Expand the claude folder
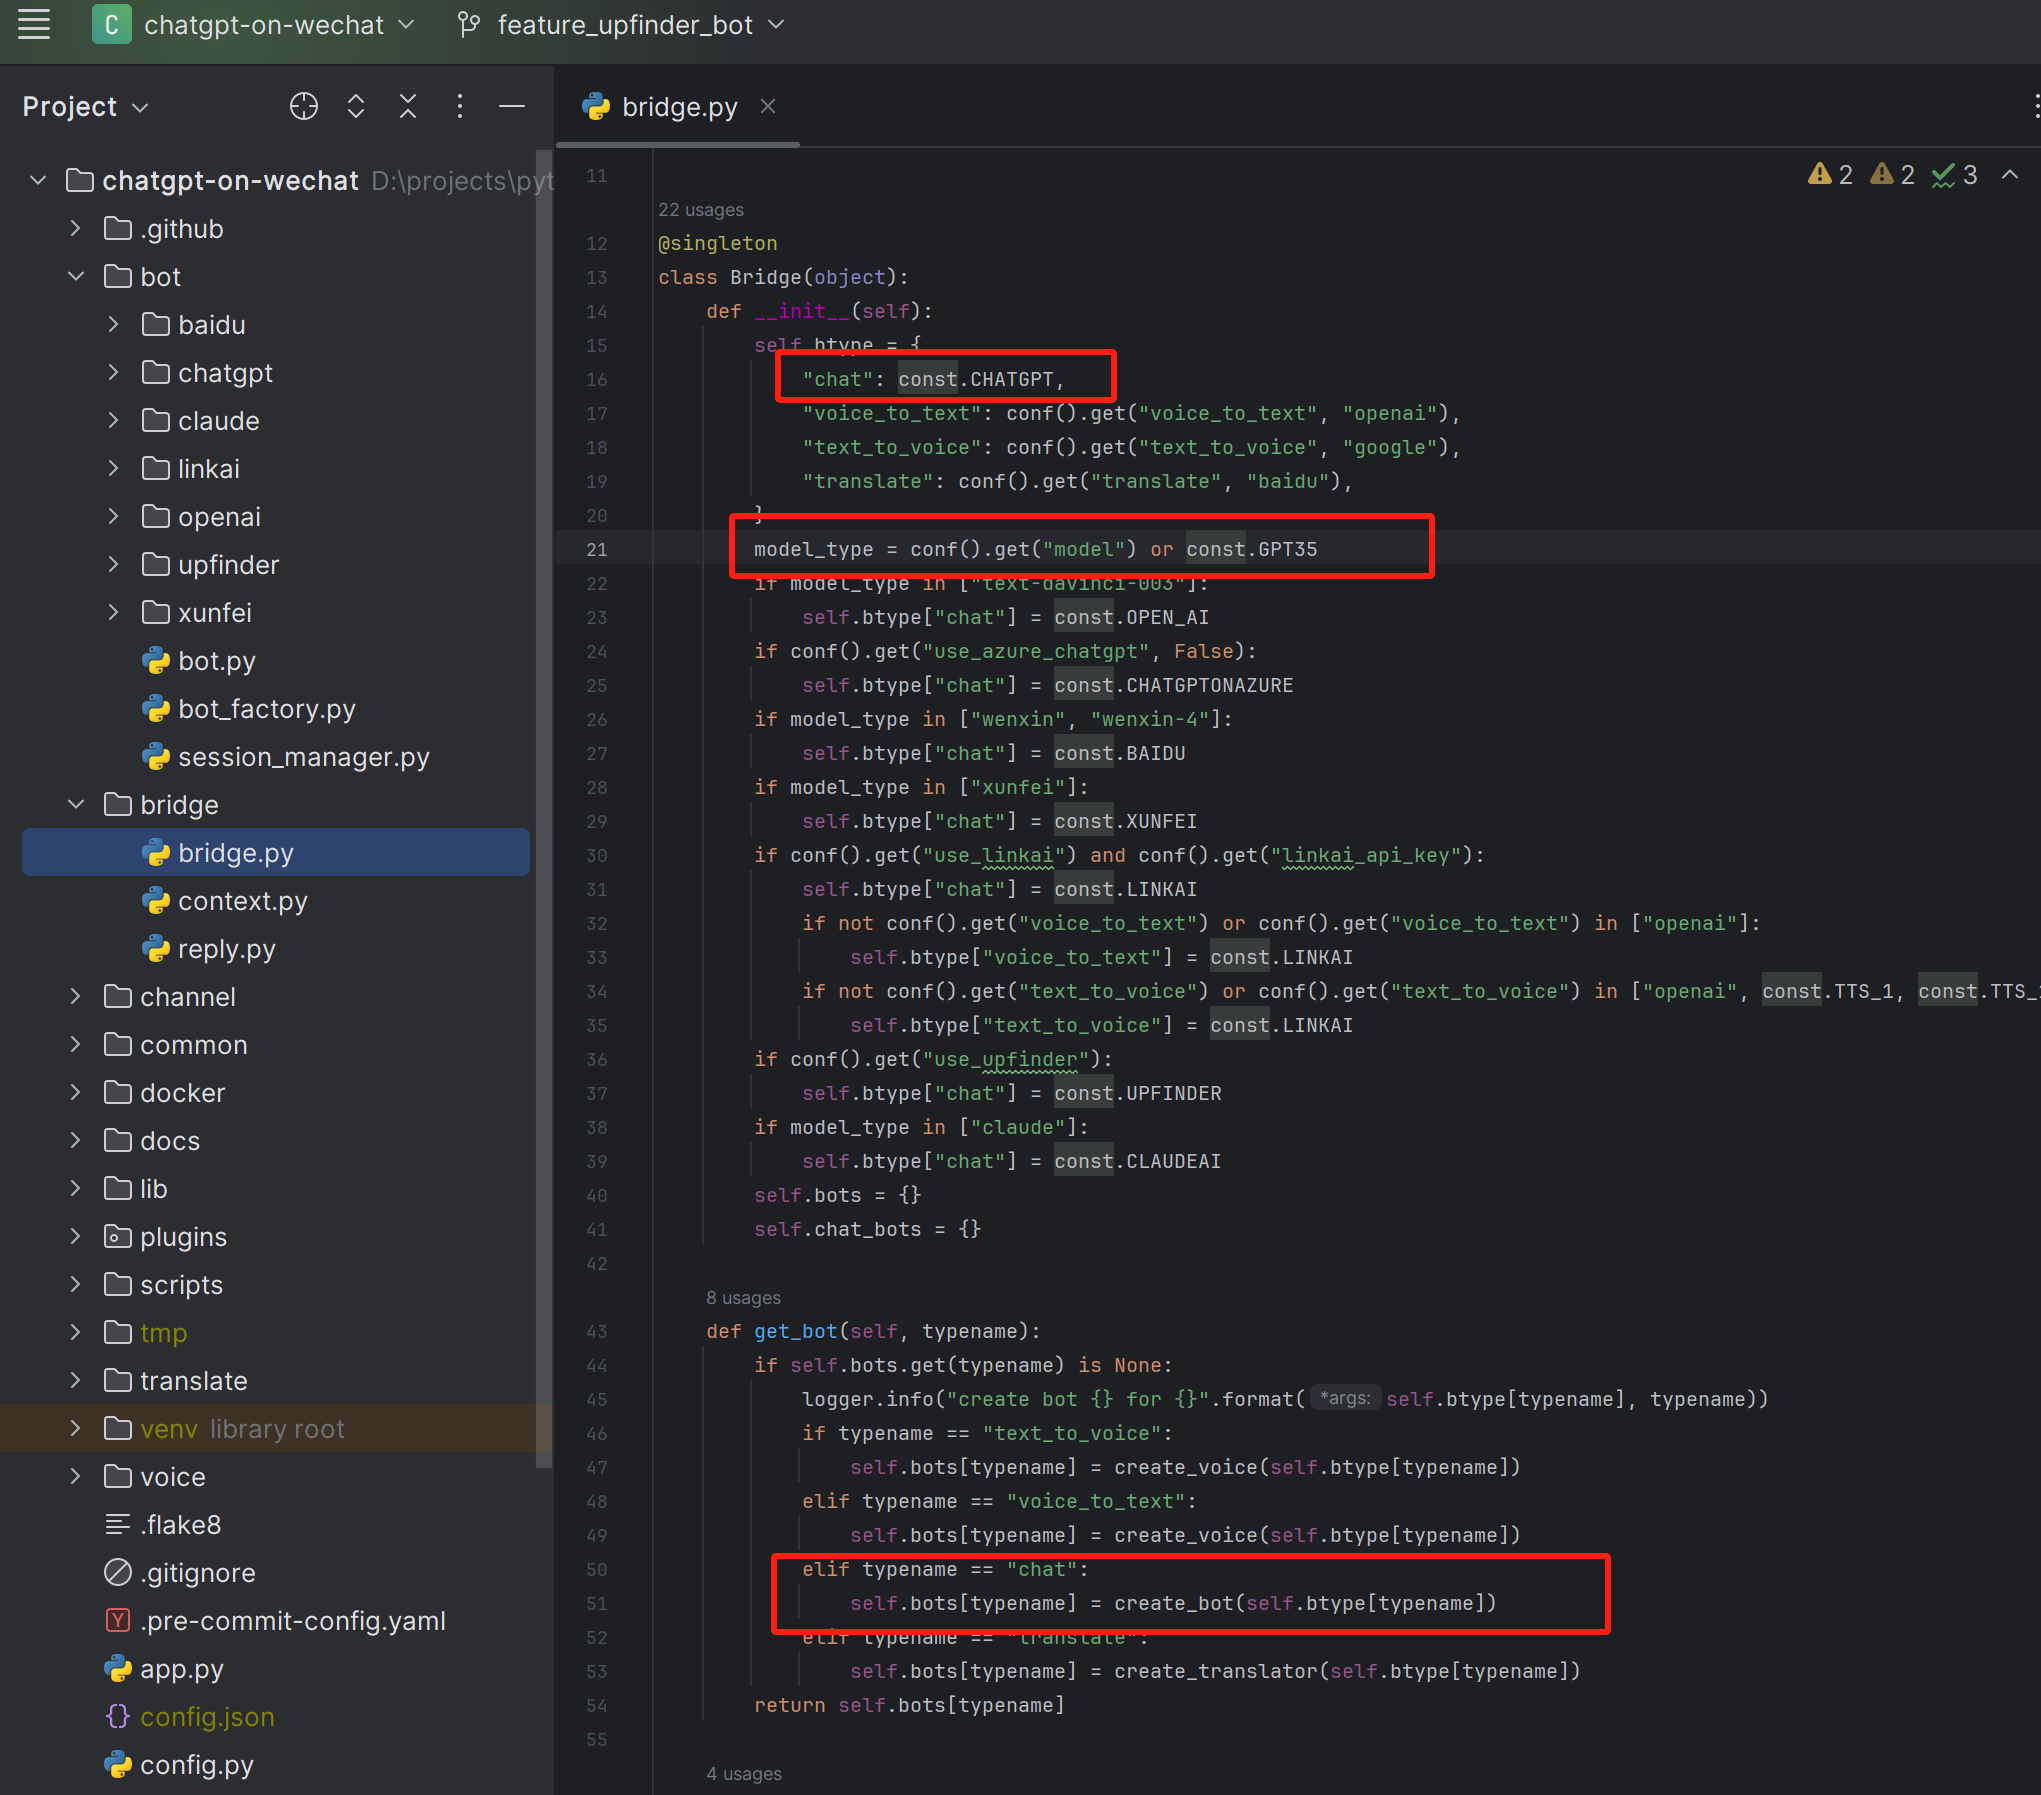 click(114, 420)
